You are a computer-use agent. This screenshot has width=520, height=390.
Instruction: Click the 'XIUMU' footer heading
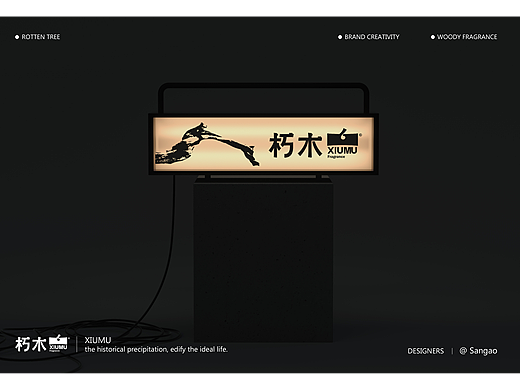coord(98,340)
